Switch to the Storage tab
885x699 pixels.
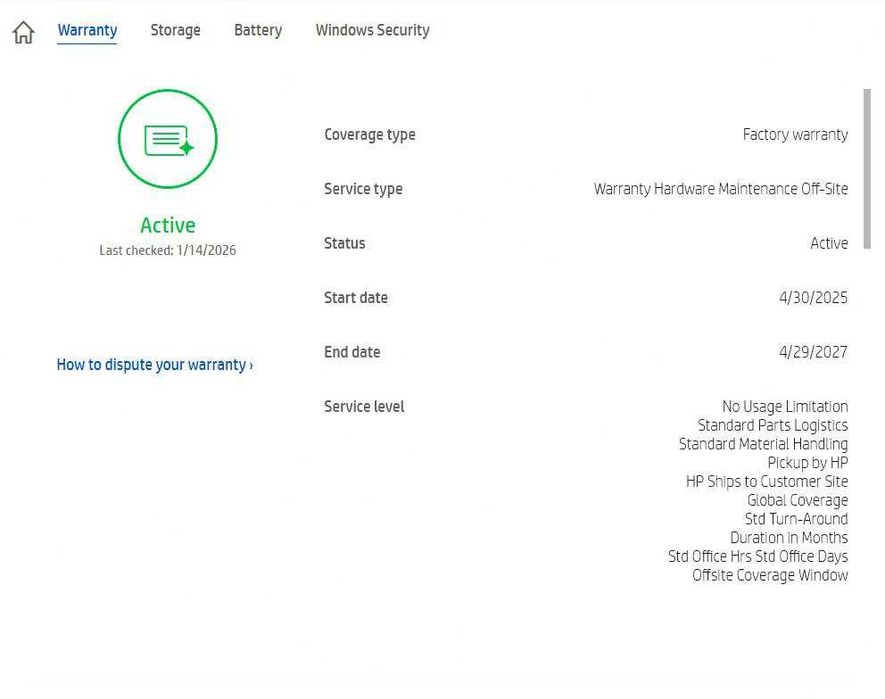[x=176, y=30]
